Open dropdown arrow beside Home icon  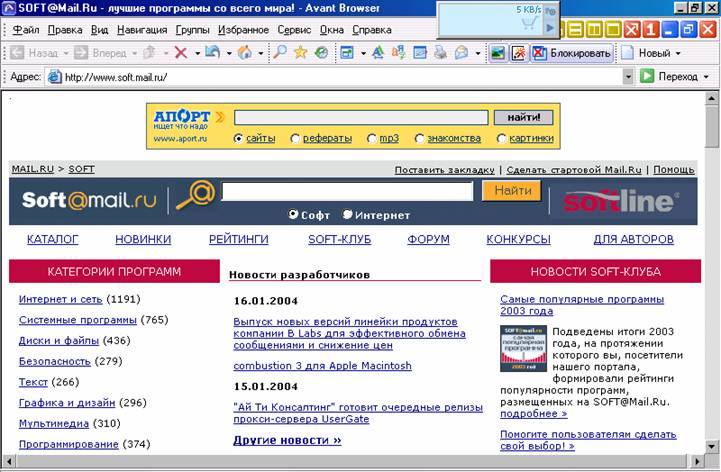[261, 53]
